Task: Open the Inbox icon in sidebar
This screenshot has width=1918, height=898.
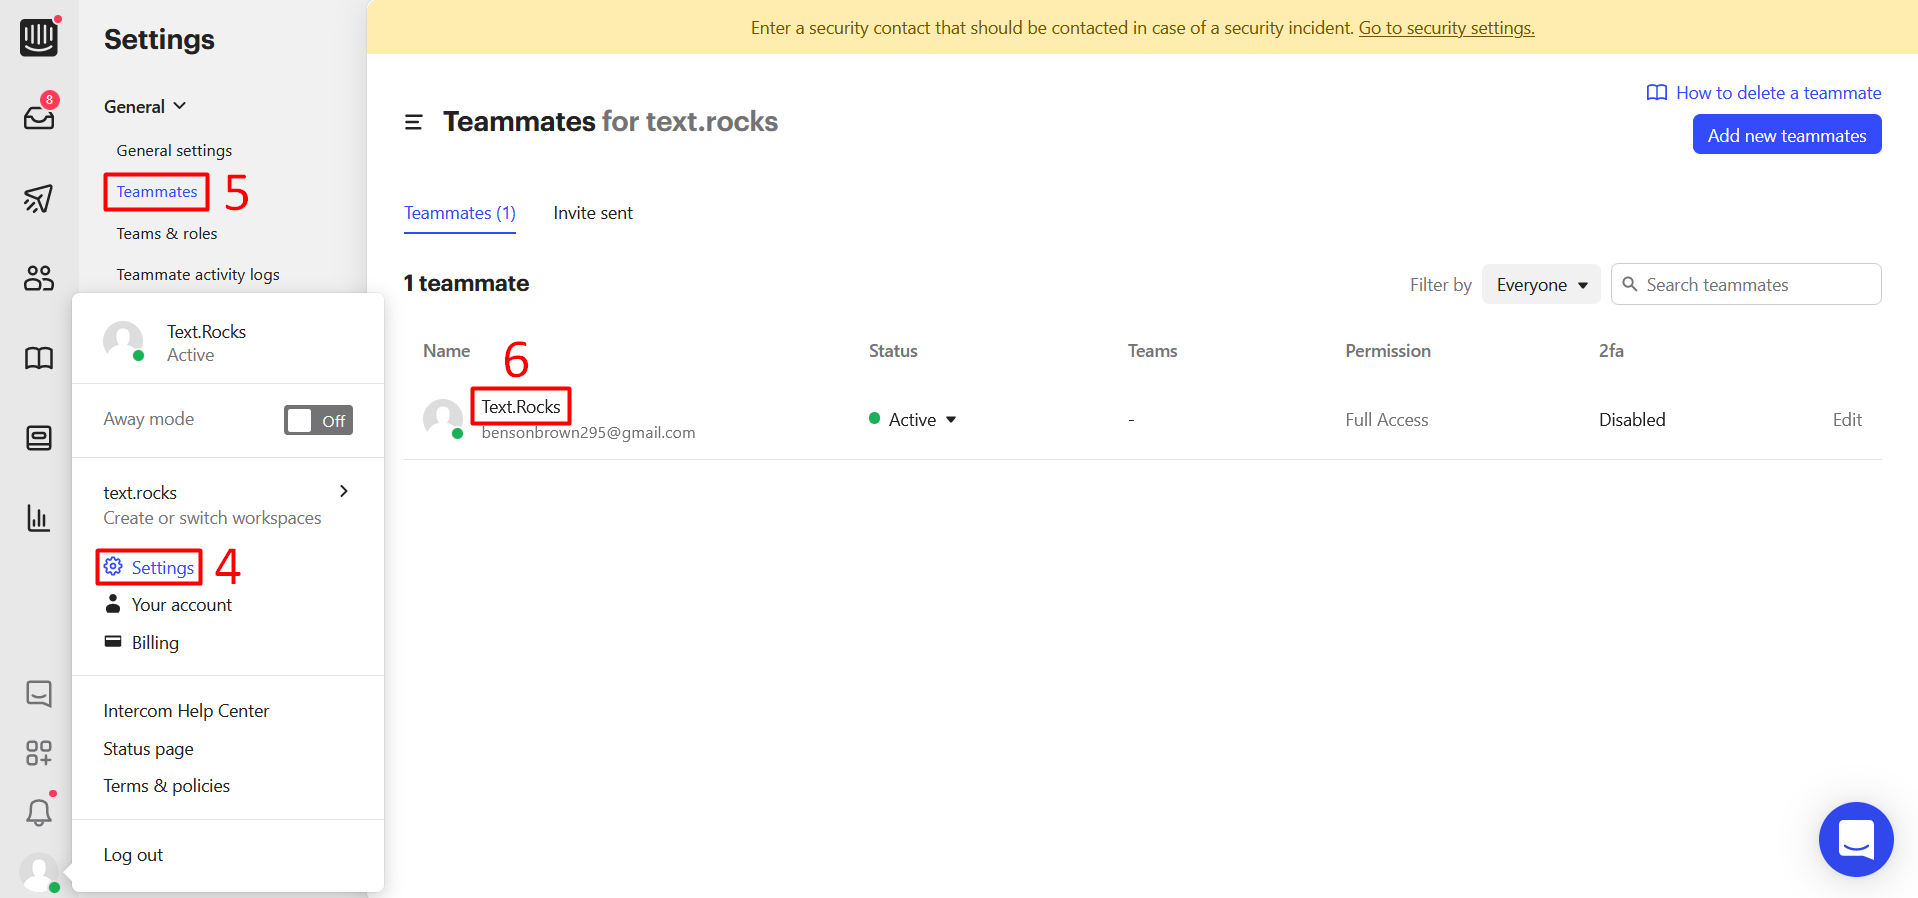Action: pos(39,117)
